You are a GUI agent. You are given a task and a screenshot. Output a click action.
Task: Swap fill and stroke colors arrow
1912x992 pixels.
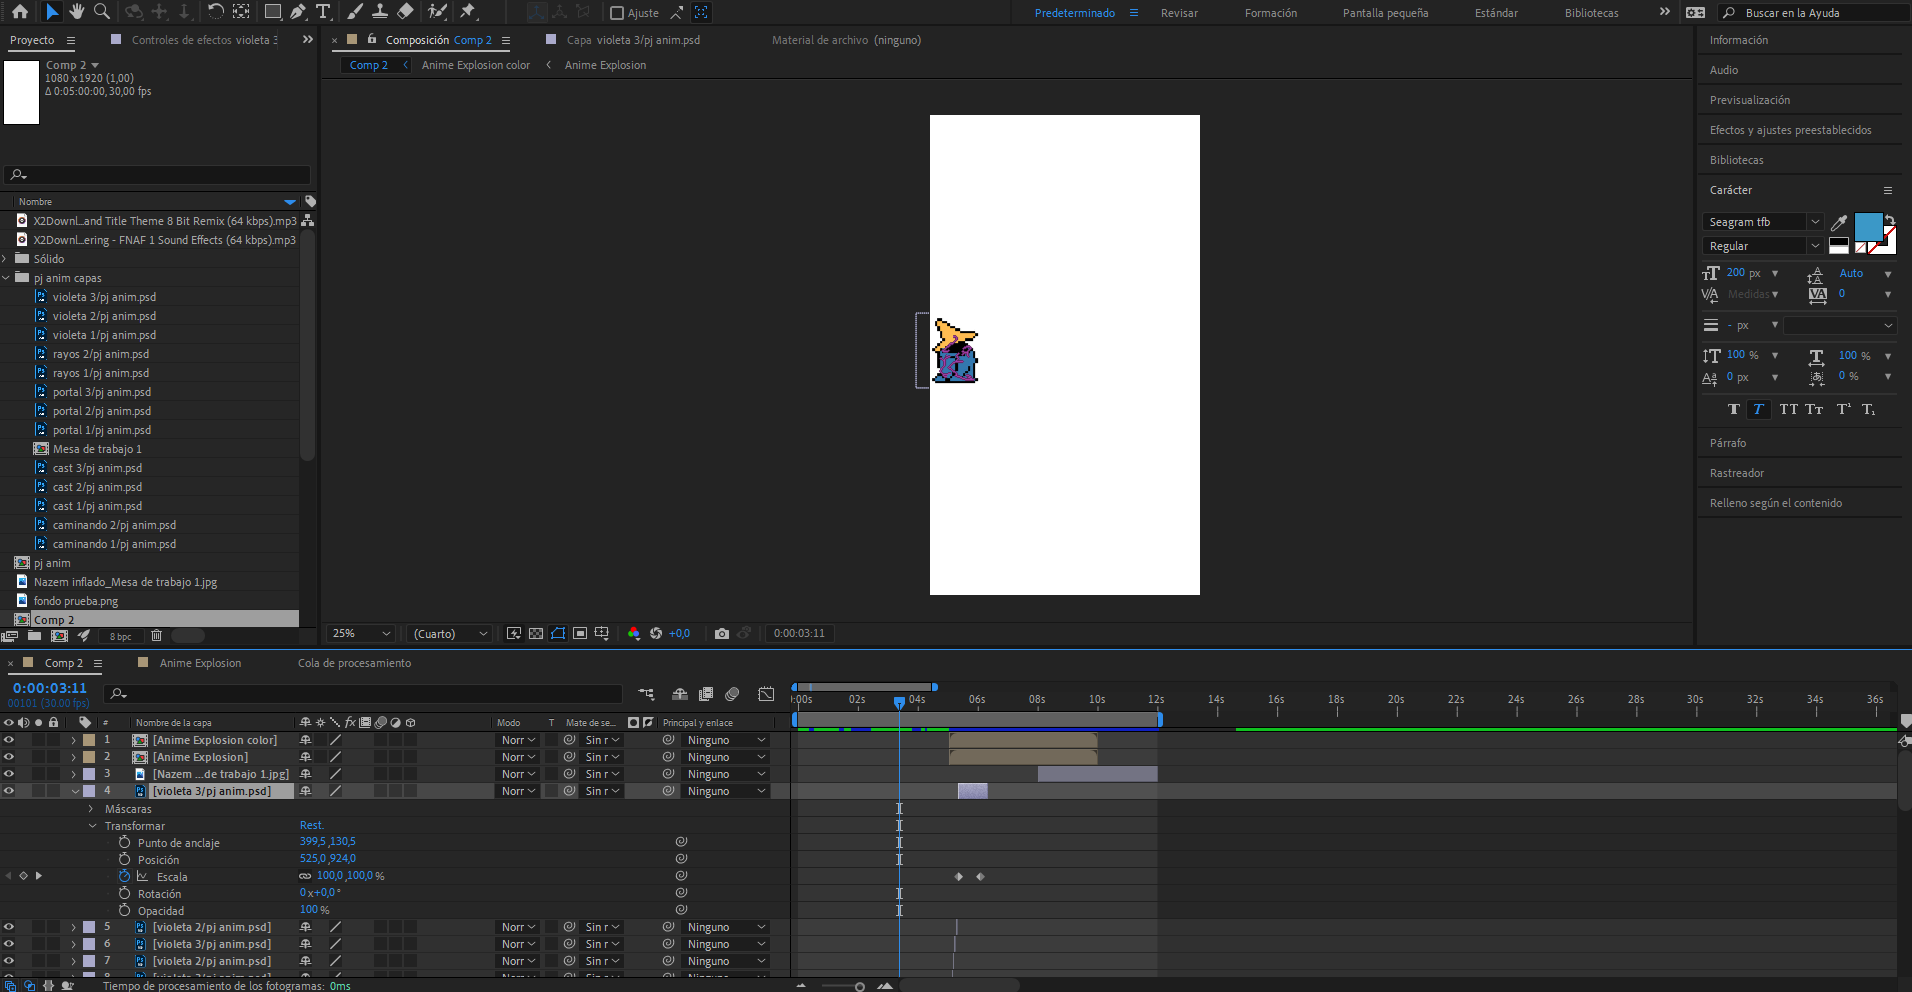(1890, 219)
